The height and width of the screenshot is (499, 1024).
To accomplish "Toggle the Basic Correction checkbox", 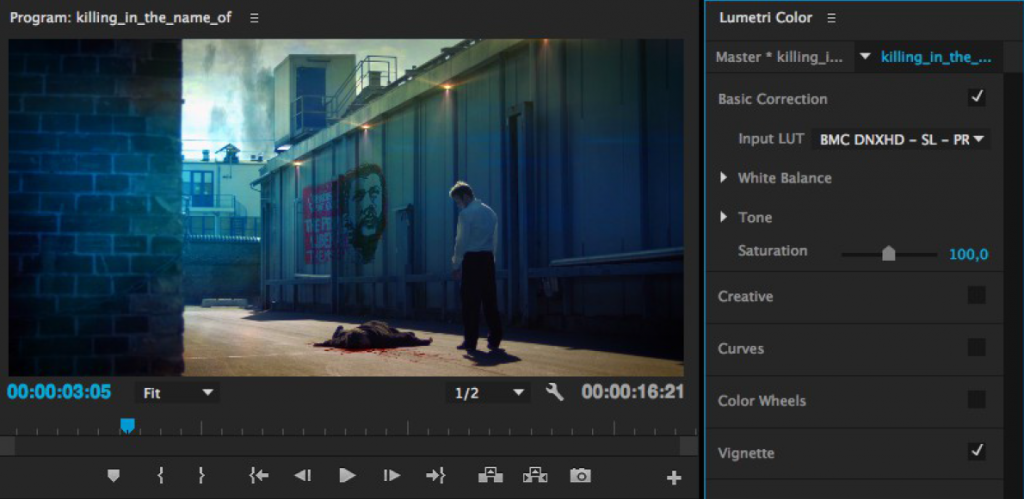I will pyautogui.click(x=976, y=98).
